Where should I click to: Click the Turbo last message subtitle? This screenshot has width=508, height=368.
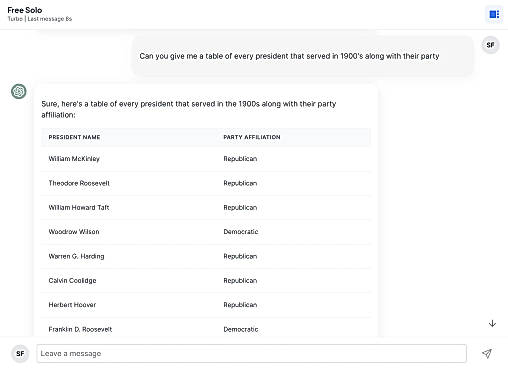(x=40, y=19)
